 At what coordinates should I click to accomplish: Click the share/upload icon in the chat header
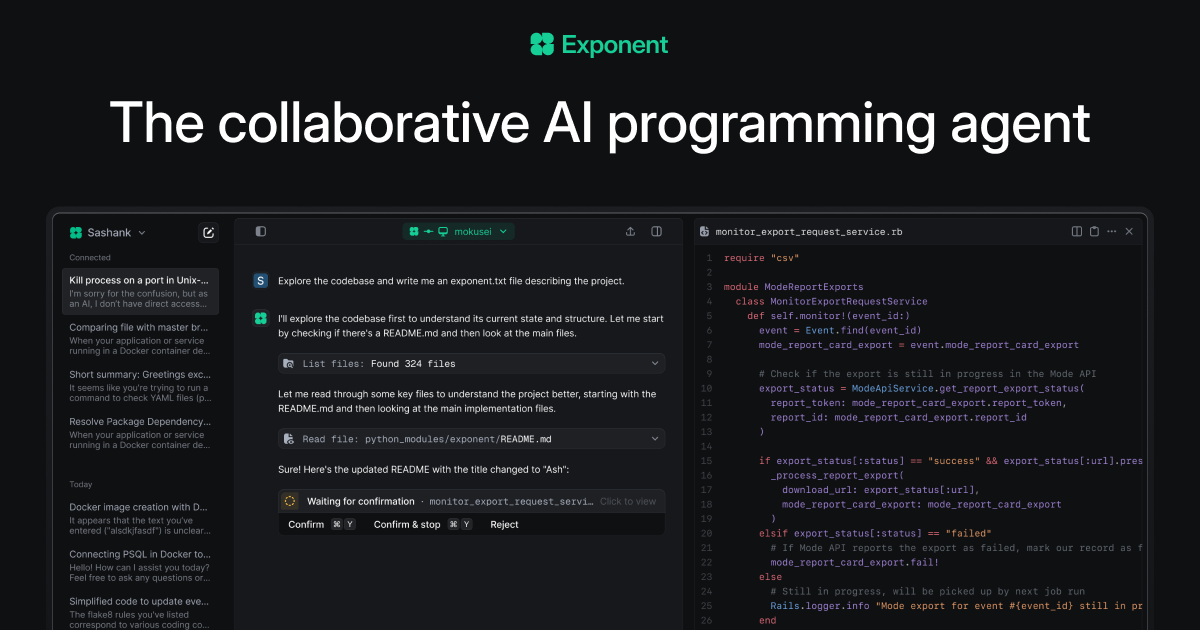pyautogui.click(x=630, y=231)
